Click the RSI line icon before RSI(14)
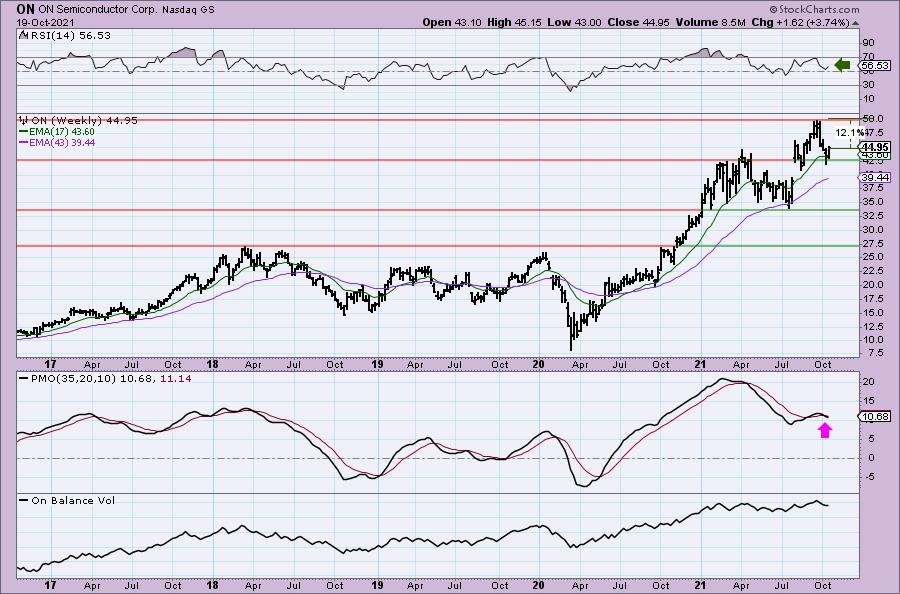Image resolution: width=900 pixels, height=594 pixels. point(23,36)
